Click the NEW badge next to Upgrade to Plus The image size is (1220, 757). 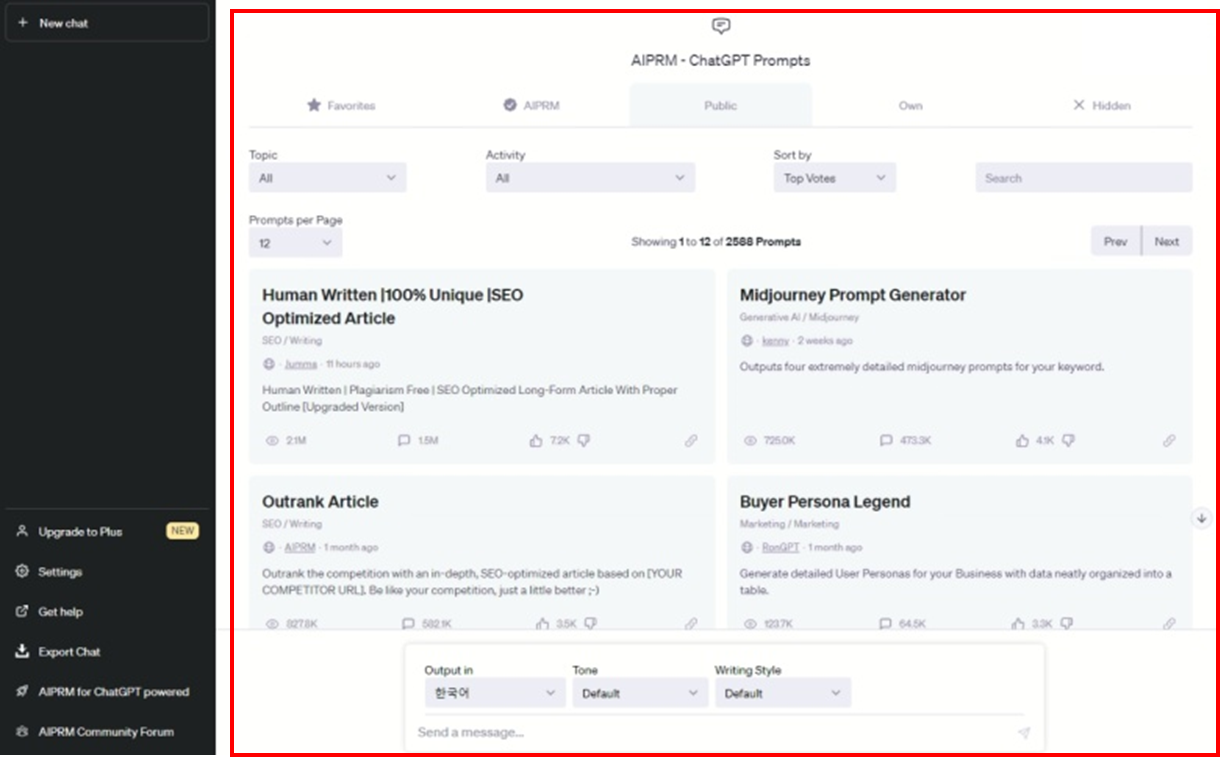182,531
